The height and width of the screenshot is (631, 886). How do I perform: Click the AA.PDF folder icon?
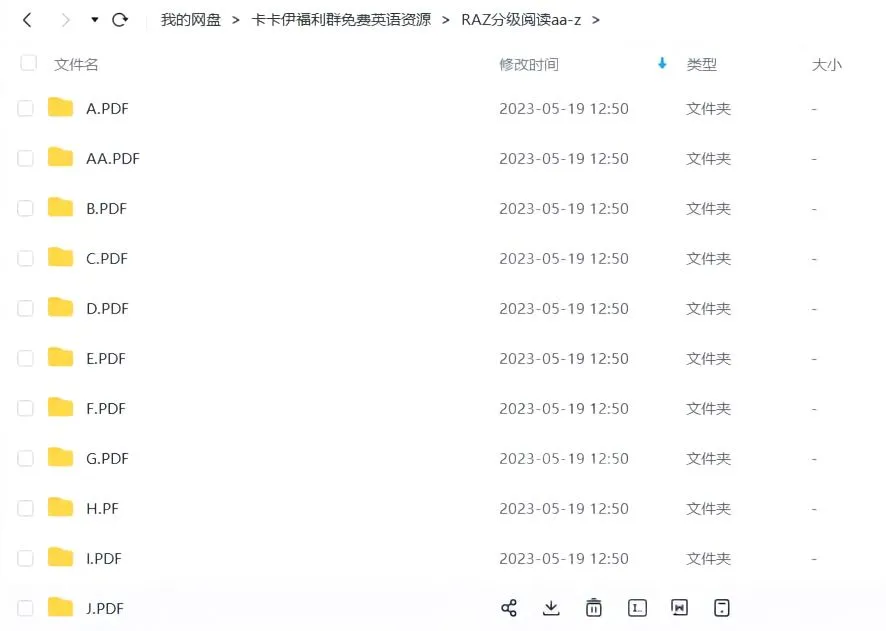click(60, 156)
